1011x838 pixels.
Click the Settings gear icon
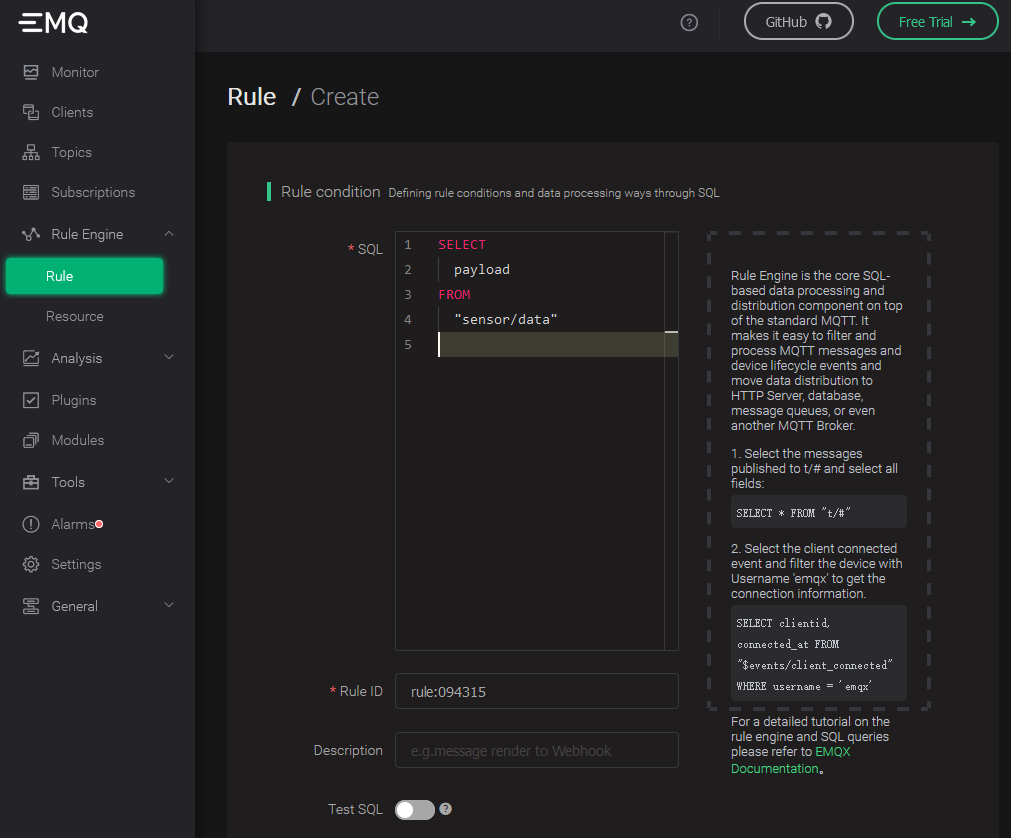pyautogui.click(x=33, y=564)
